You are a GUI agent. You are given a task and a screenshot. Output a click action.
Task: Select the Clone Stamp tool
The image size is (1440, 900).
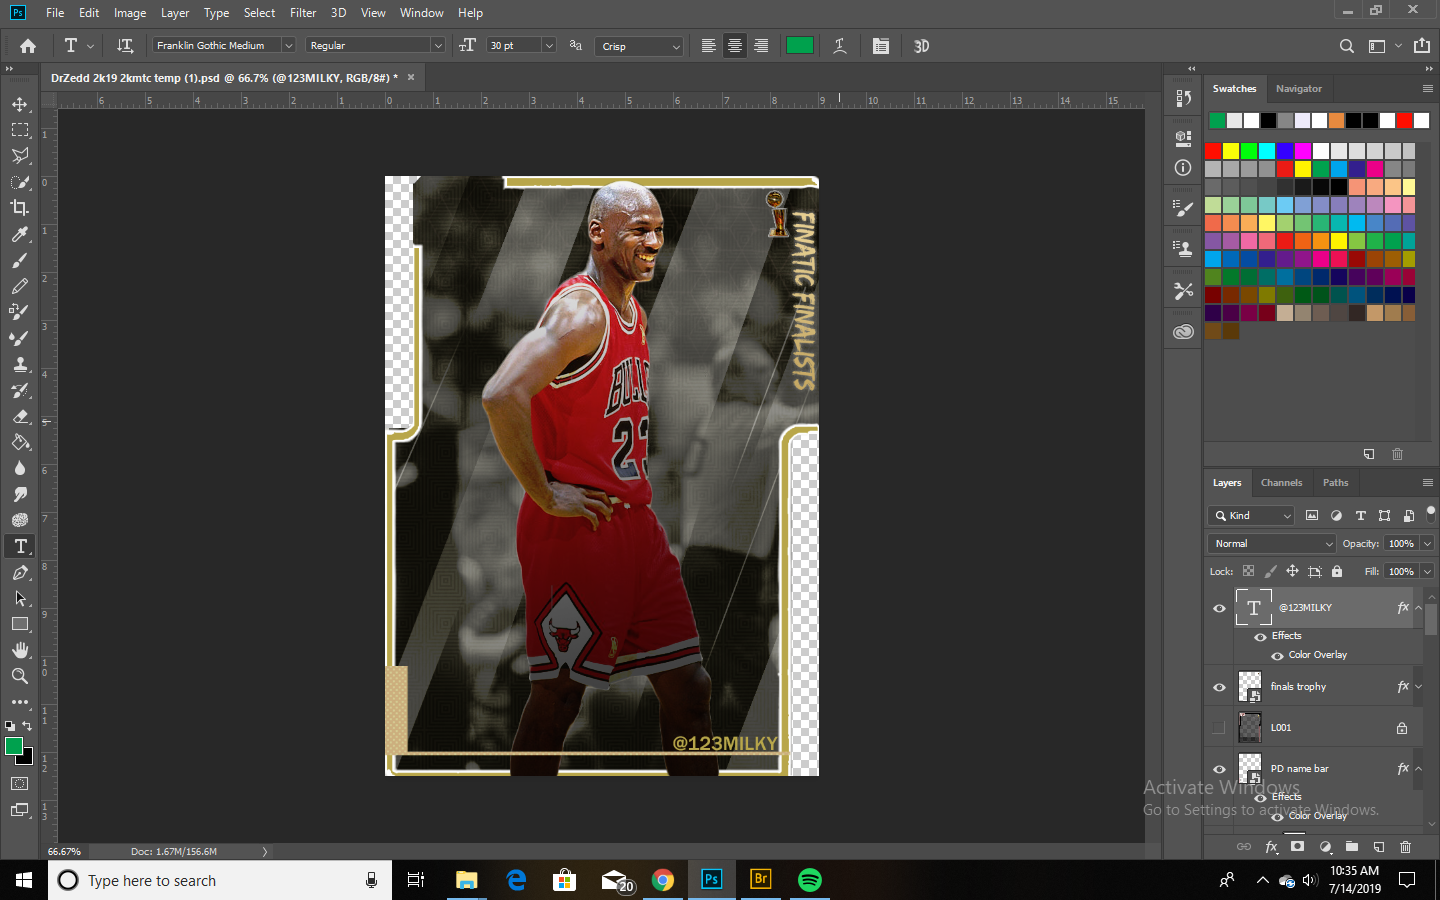[20, 364]
